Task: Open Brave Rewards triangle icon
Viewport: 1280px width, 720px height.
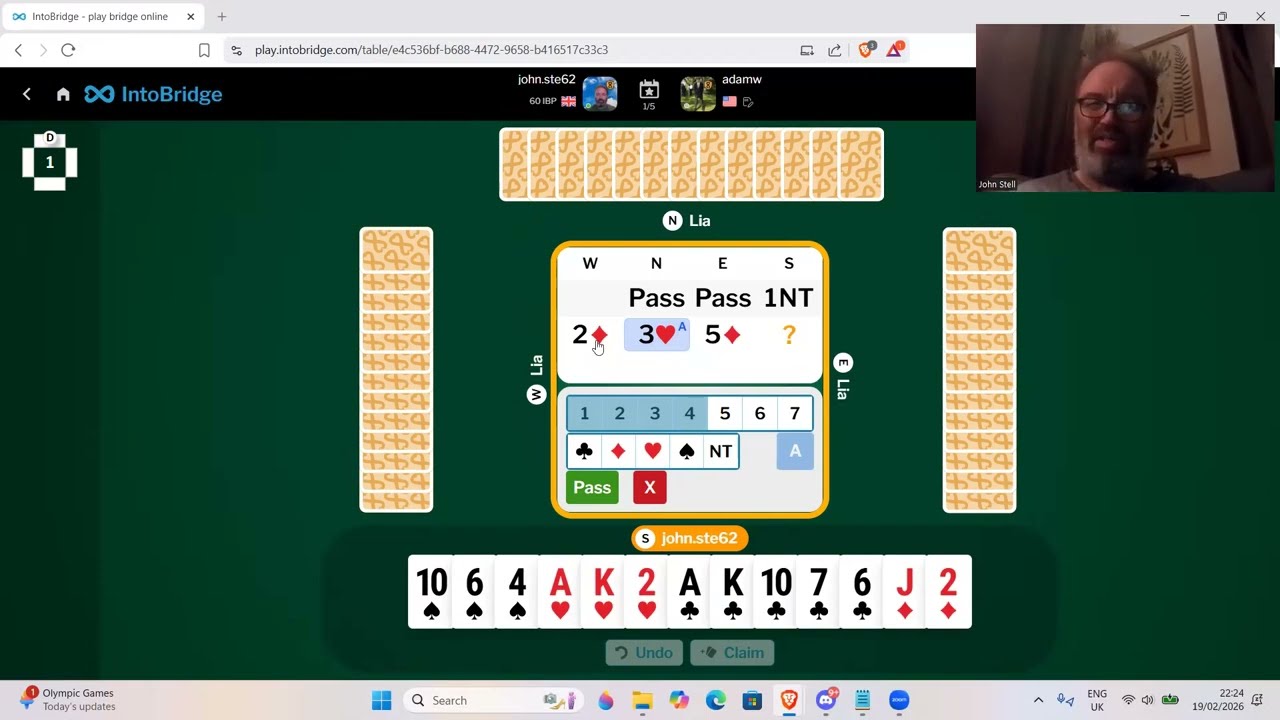Action: tap(894, 49)
